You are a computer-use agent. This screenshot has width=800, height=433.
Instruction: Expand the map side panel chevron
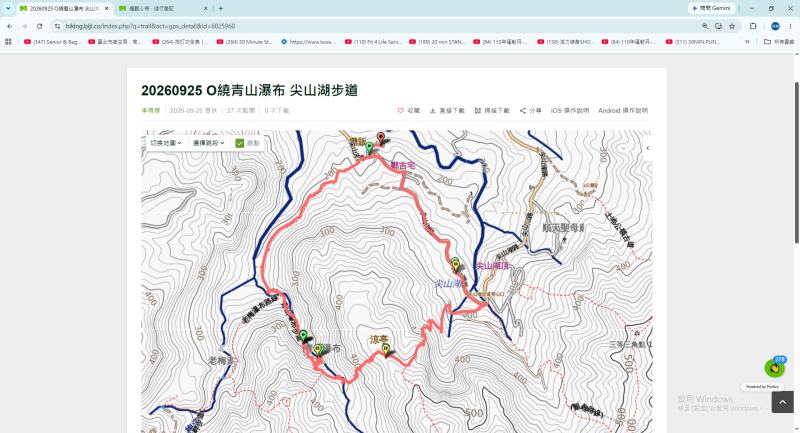647,148
